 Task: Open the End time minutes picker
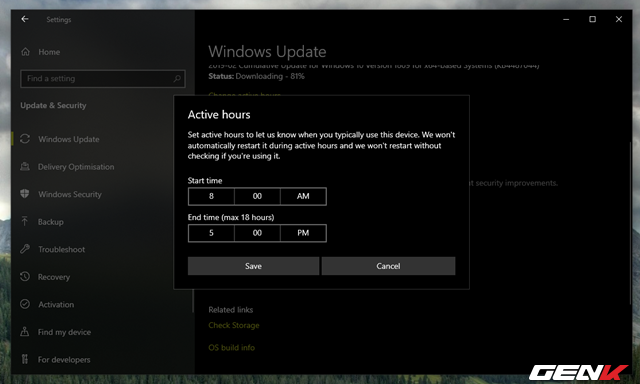coord(257,233)
